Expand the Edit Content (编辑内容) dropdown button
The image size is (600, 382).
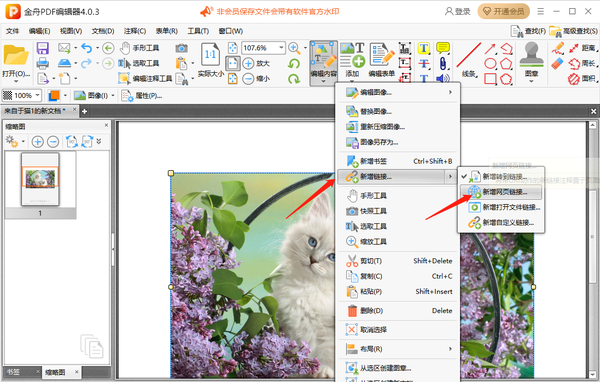click(x=323, y=81)
